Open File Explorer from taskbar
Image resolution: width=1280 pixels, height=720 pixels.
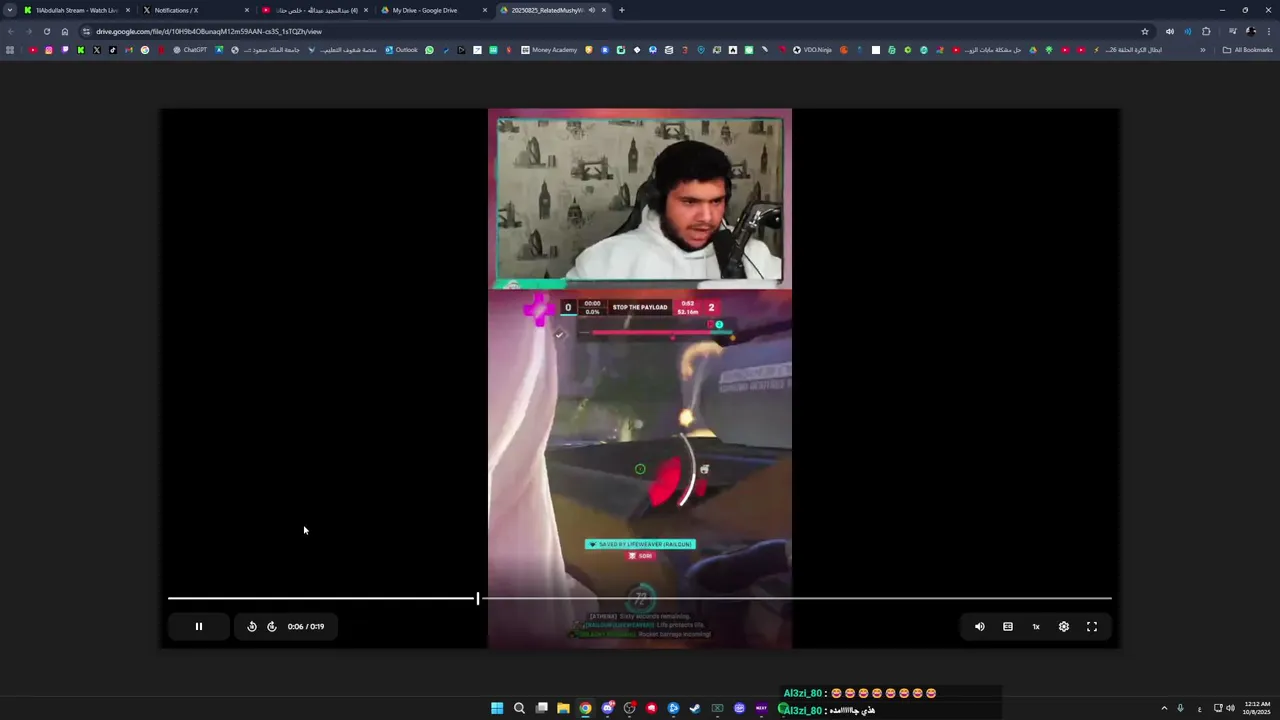tap(563, 708)
